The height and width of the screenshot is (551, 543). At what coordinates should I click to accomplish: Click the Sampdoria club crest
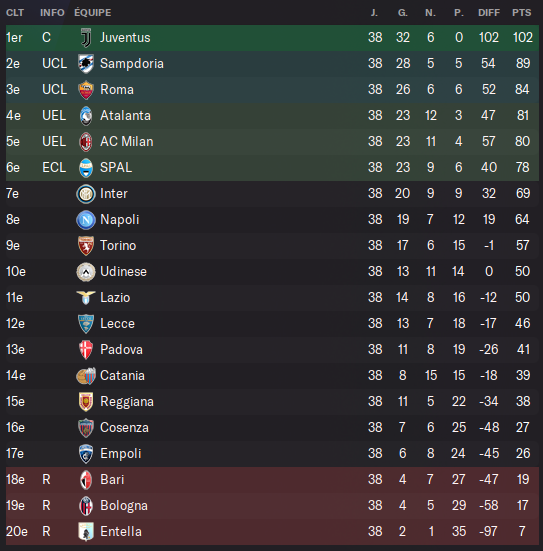[86, 64]
